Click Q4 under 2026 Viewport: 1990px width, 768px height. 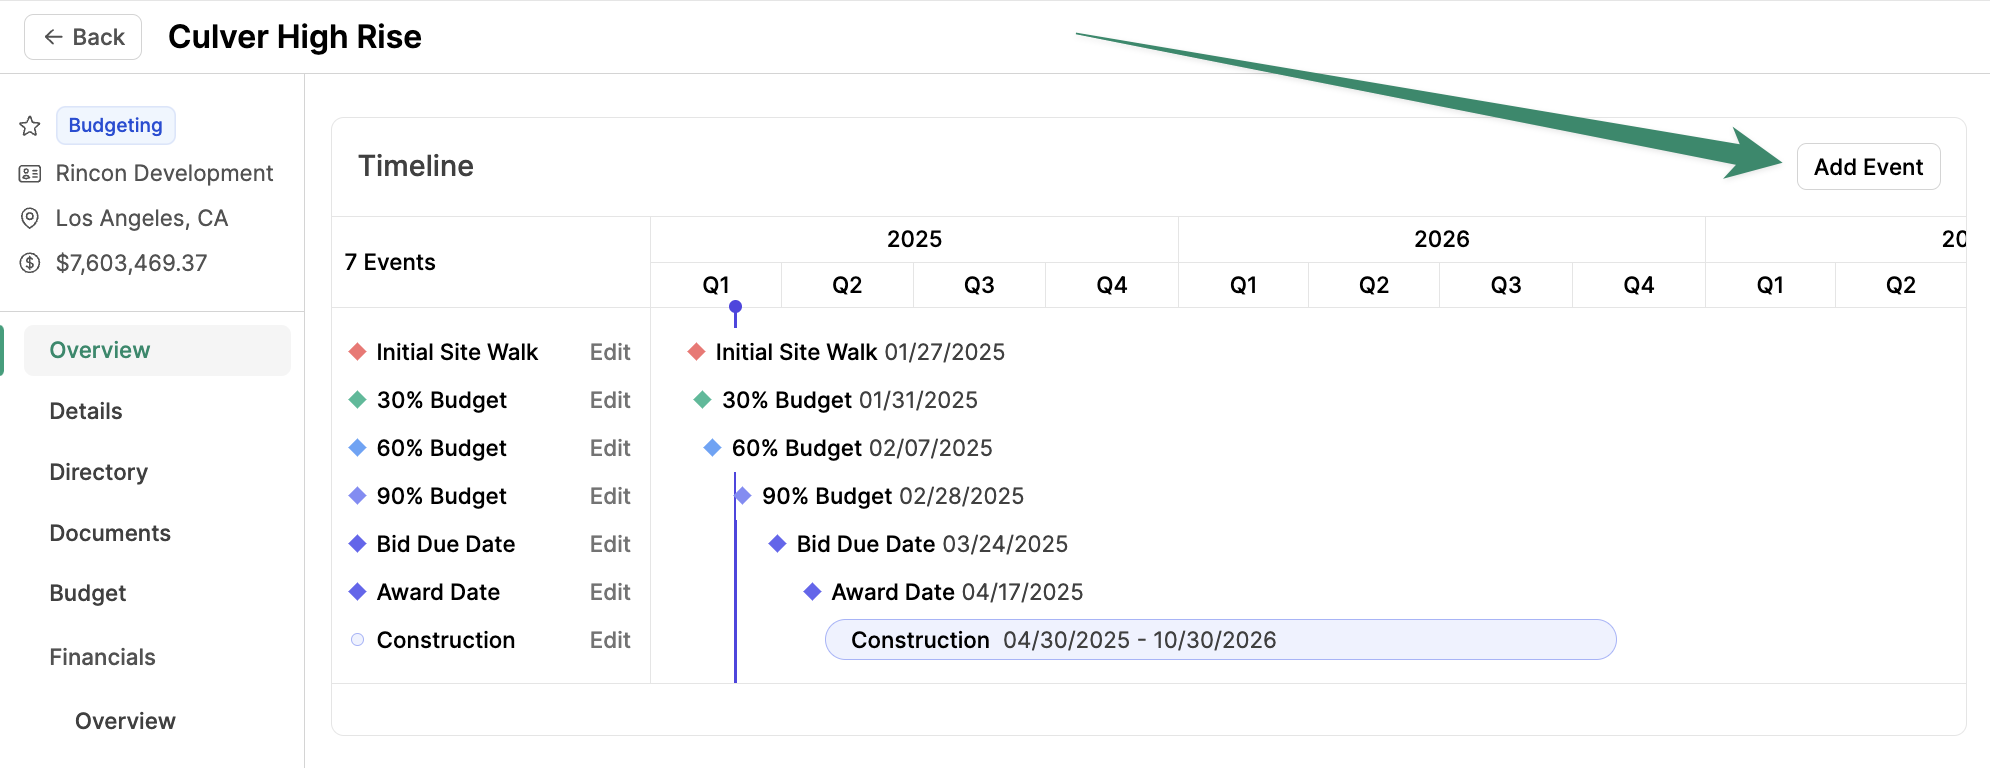click(x=1638, y=285)
